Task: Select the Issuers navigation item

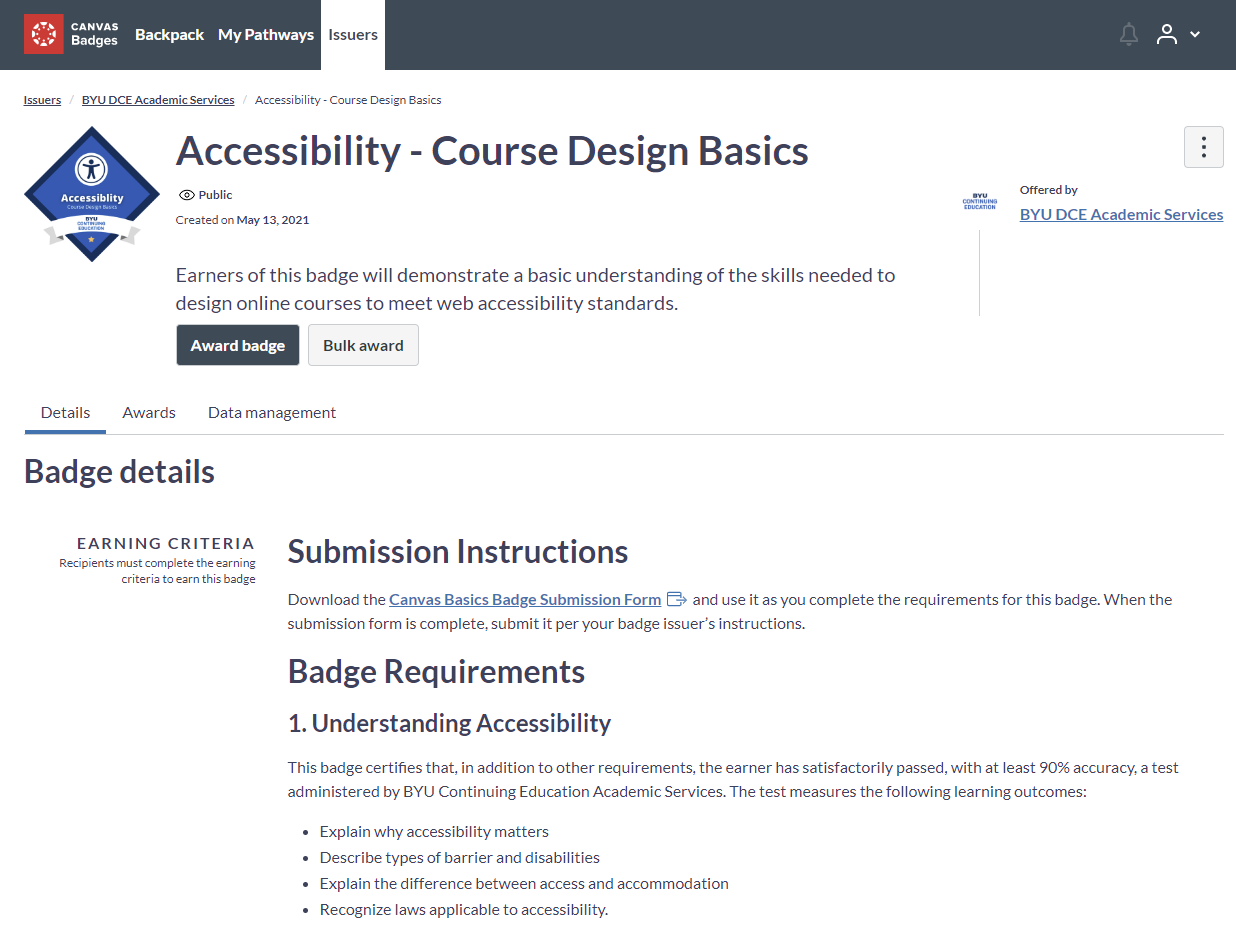Action: 353,34
